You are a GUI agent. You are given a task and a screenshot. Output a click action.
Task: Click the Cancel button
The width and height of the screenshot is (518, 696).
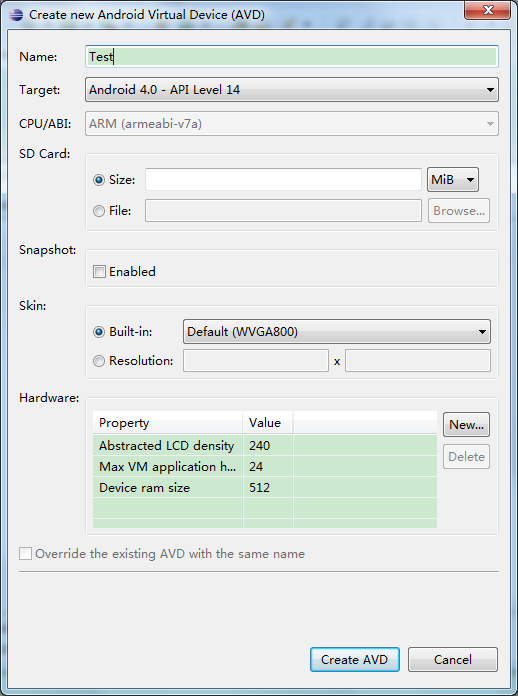click(x=453, y=660)
